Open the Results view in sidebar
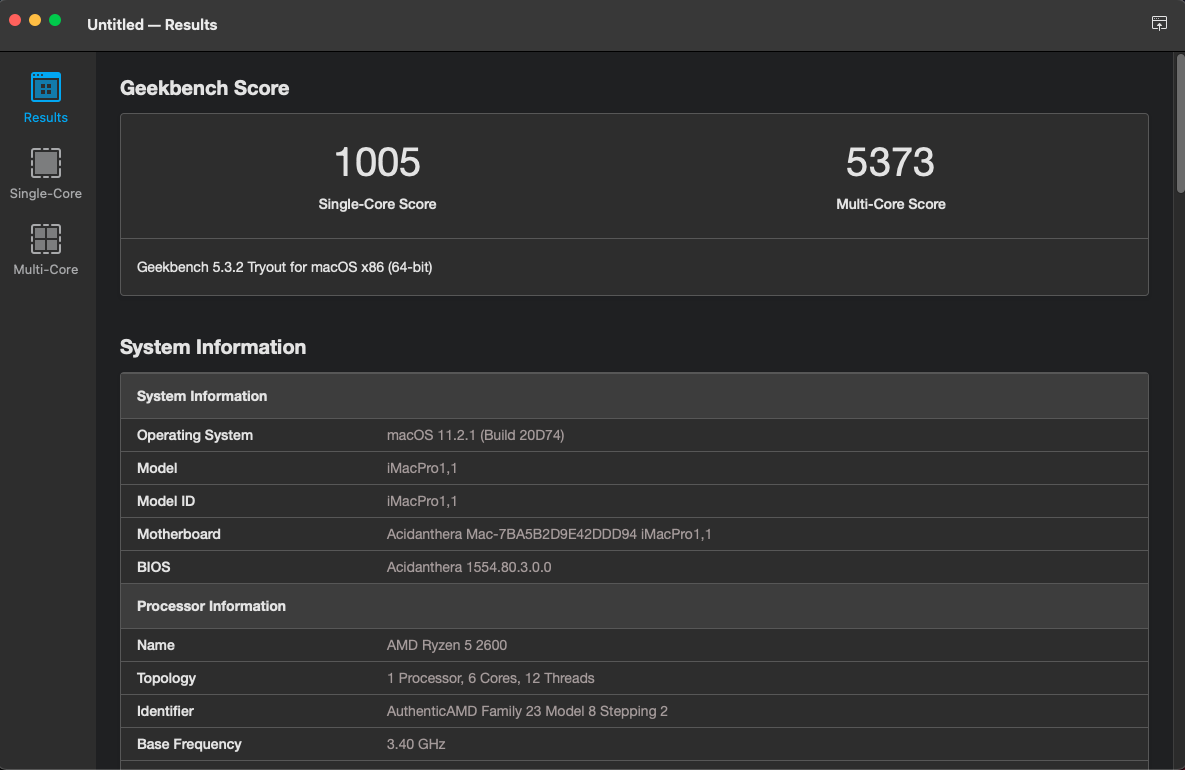This screenshot has width=1185, height=770. point(46,98)
